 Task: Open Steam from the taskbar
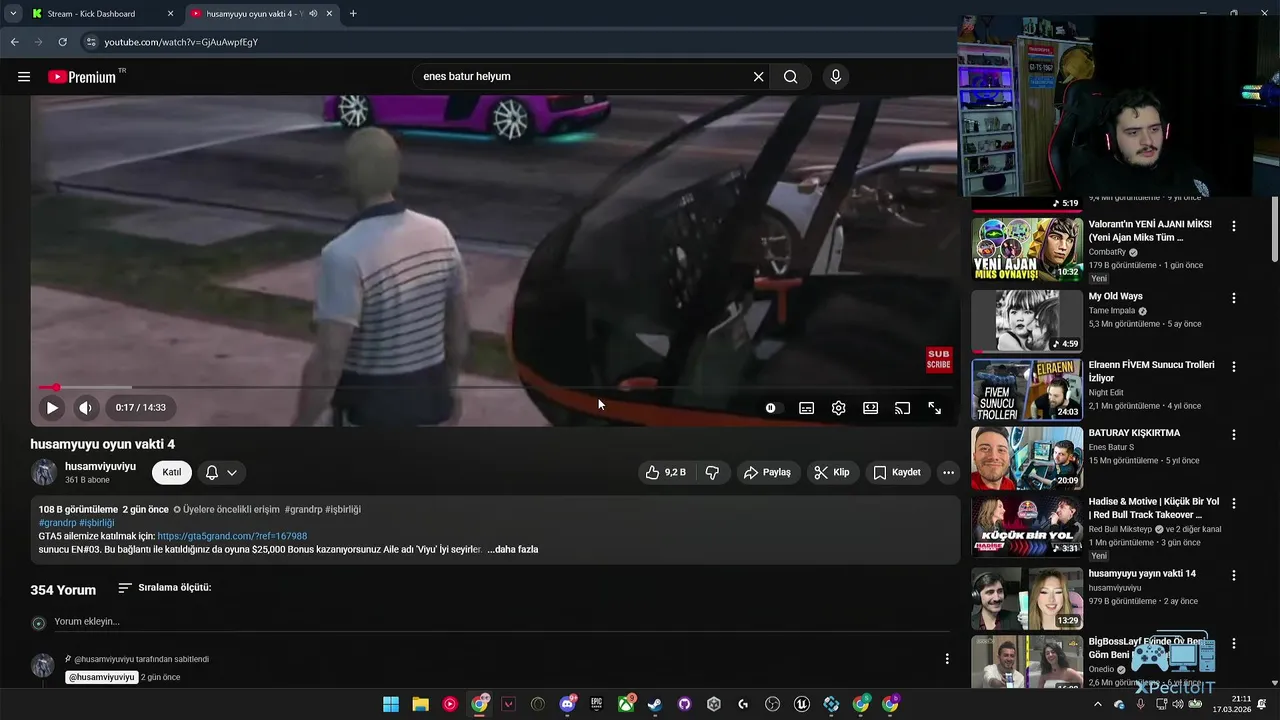655,704
